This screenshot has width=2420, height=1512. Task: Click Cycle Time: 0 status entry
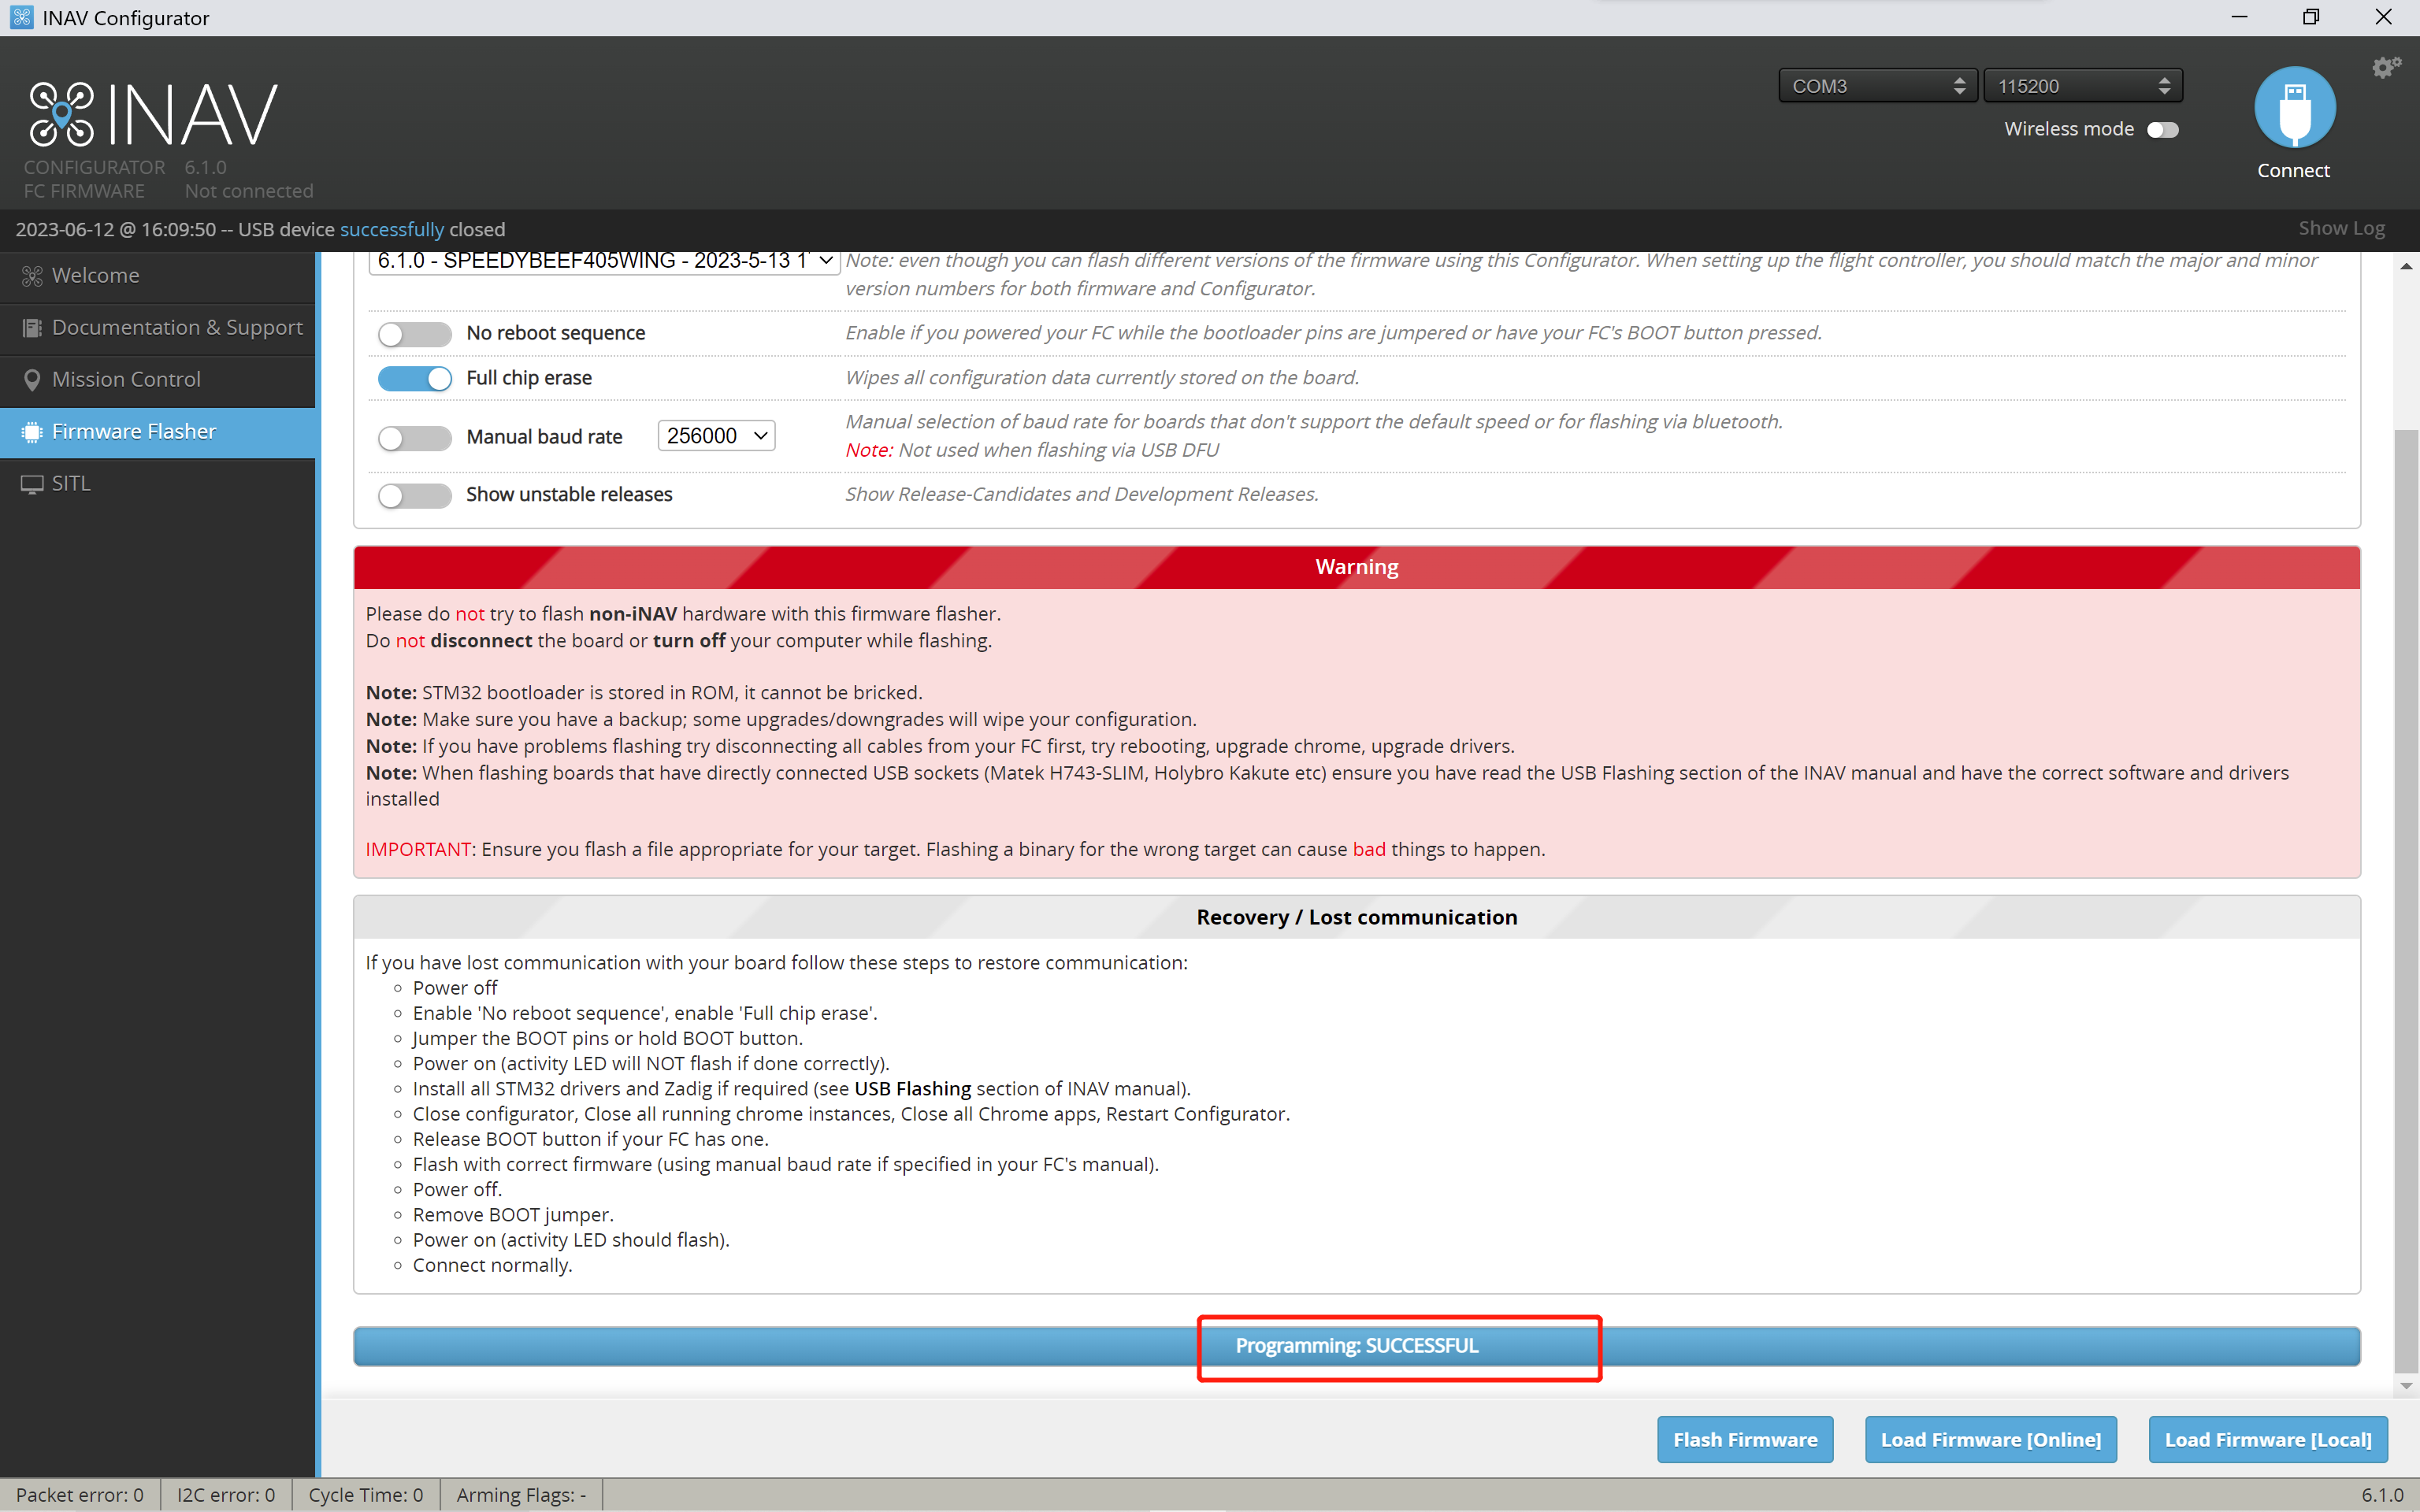coord(366,1495)
